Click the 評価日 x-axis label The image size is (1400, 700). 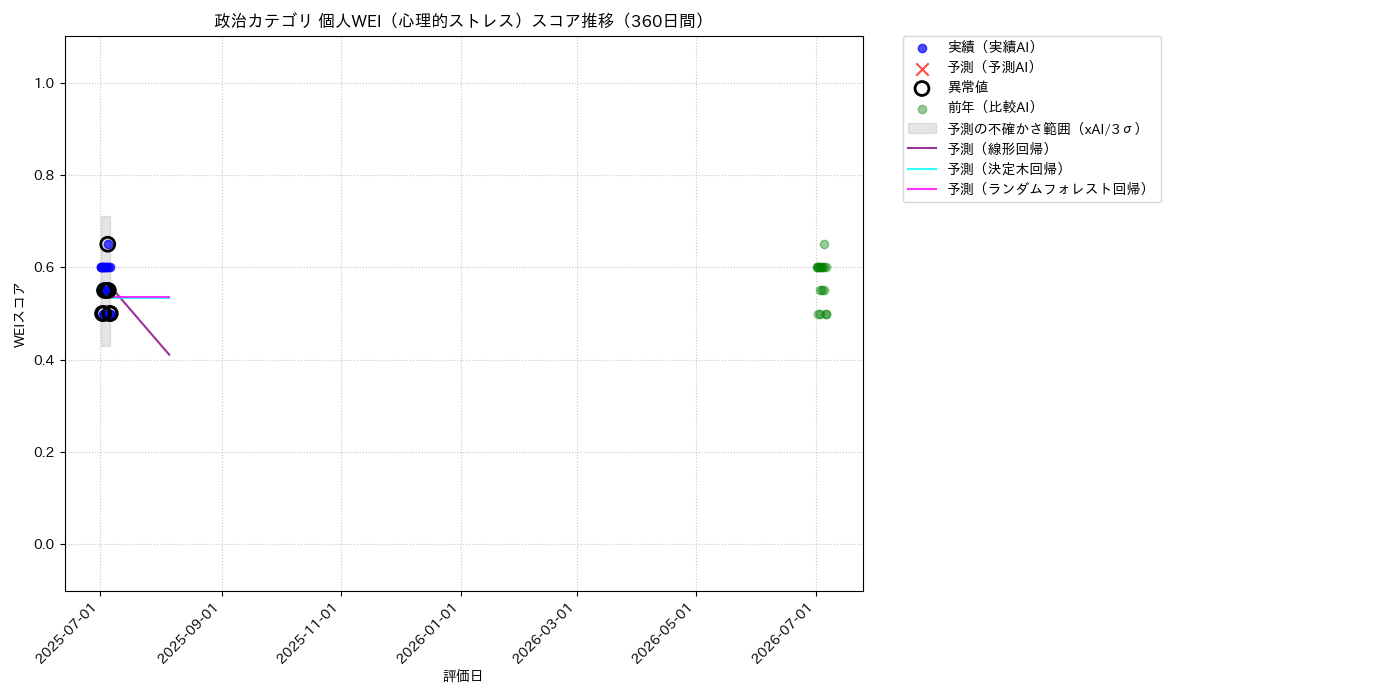coord(463,677)
